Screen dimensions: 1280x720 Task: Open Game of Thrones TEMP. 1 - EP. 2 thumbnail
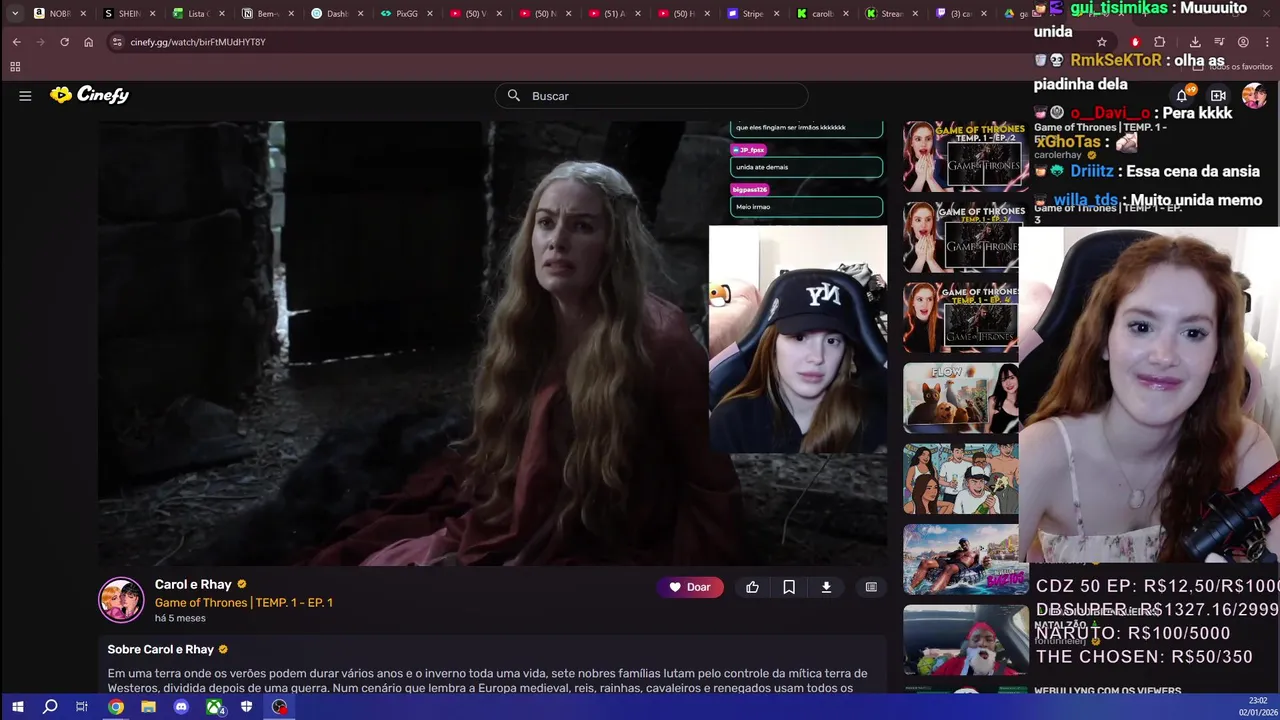[966, 156]
